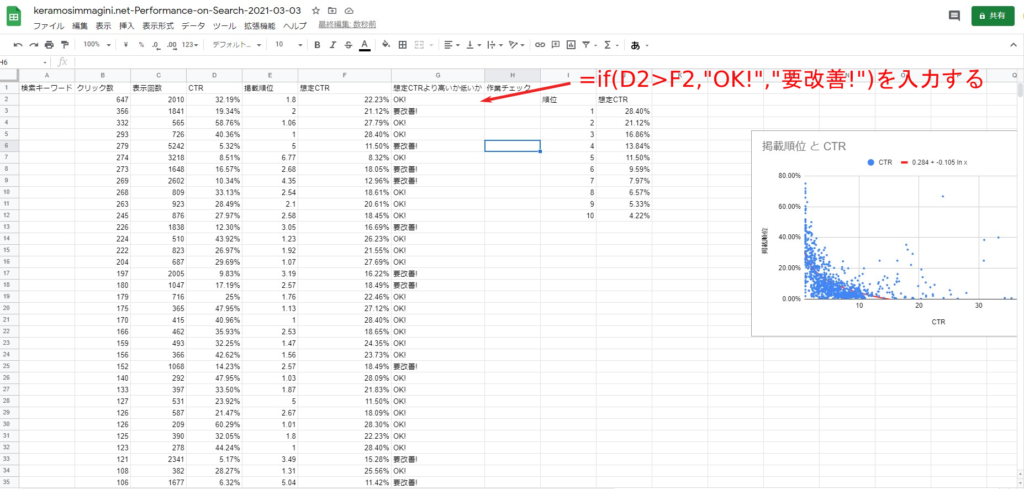The width and height of the screenshot is (1024, 489).
Task: Click the fill color bucket icon
Action: [386, 45]
